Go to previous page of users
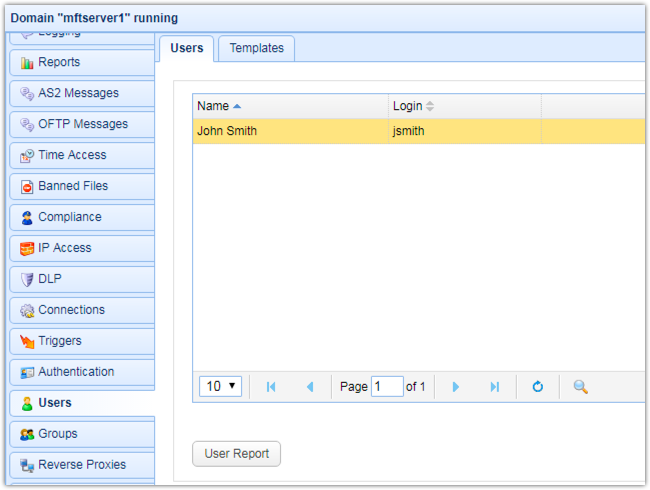 tap(310, 387)
